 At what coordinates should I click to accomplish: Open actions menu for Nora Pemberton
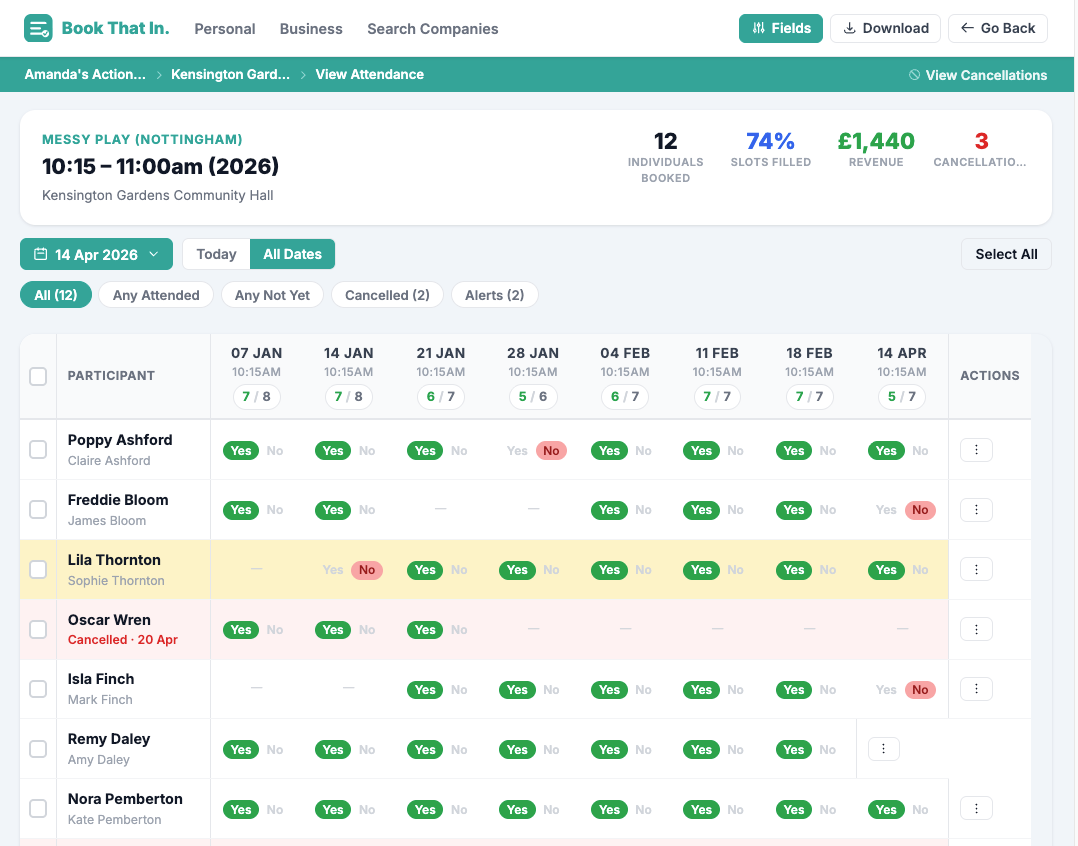pos(976,809)
